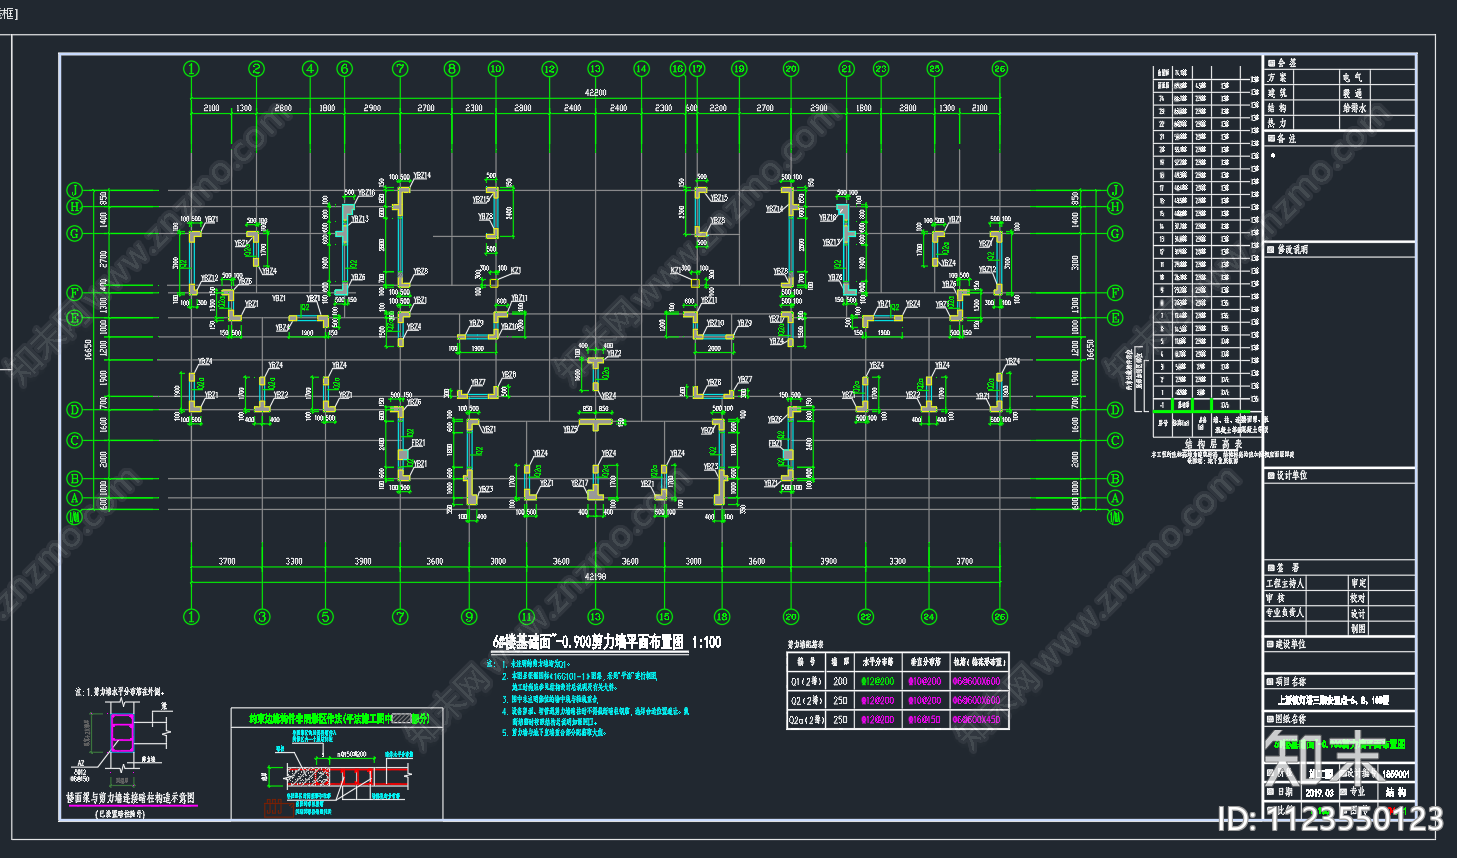Select grid axis bubble 24
The height and width of the screenshot is (858, 1457).
(929, 617)
